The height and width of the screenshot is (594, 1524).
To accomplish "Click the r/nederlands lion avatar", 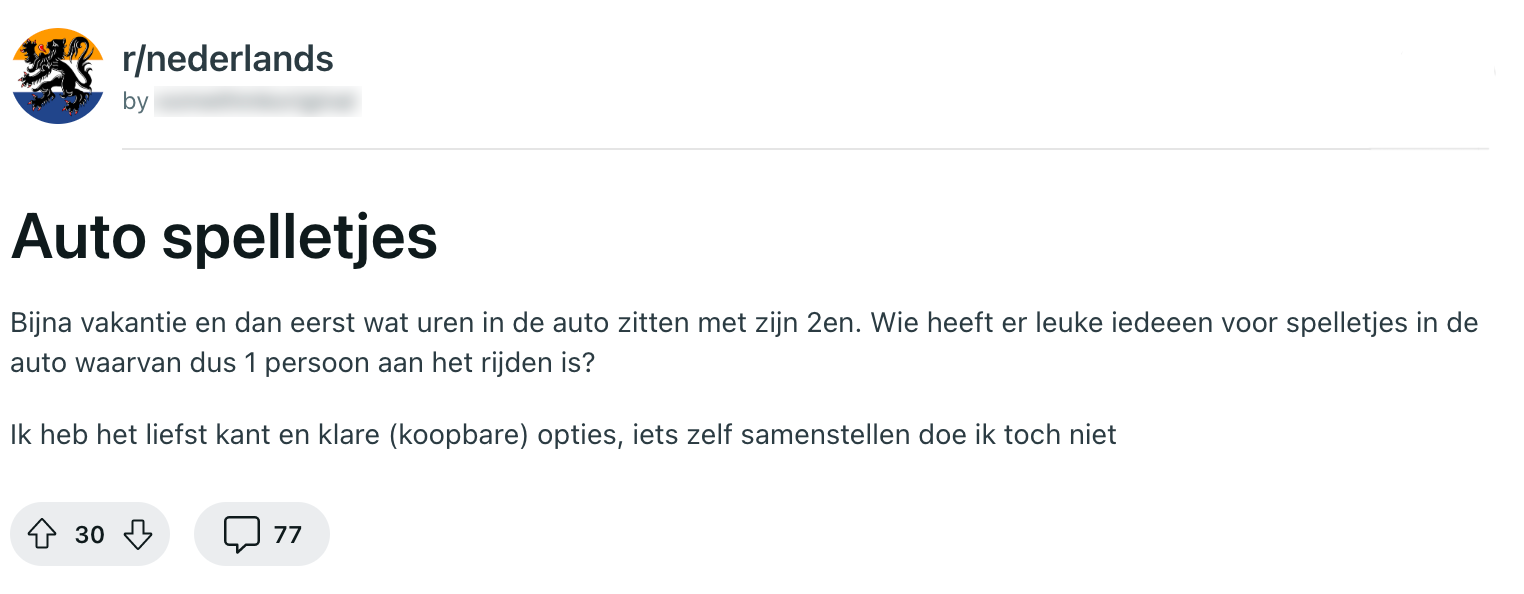I will coord(58,76).
